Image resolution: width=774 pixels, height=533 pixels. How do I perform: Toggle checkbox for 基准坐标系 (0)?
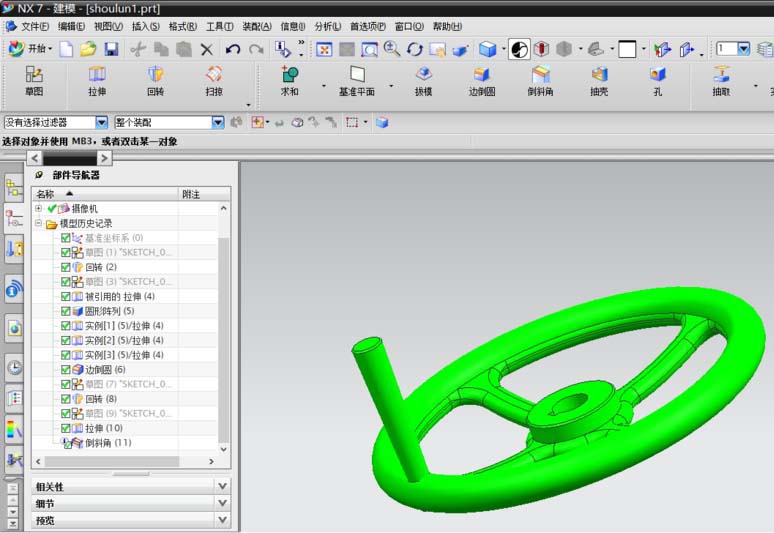pyautogui.click(x=65, y=238)
